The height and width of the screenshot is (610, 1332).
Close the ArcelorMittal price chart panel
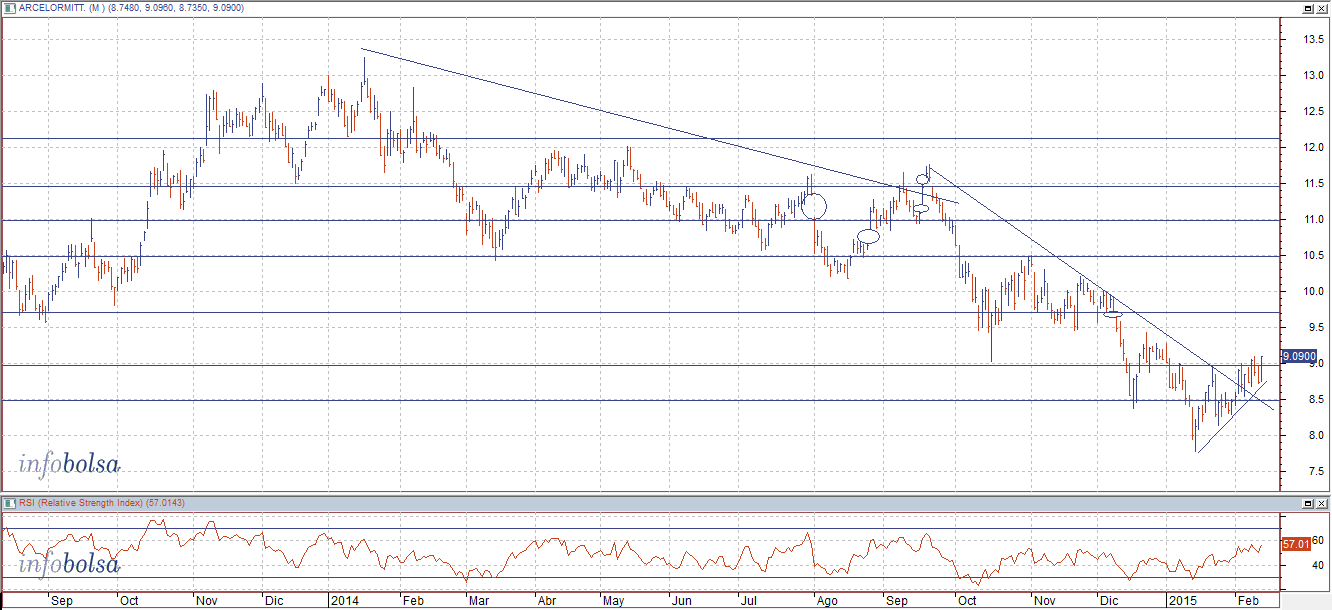point(1321,7)
